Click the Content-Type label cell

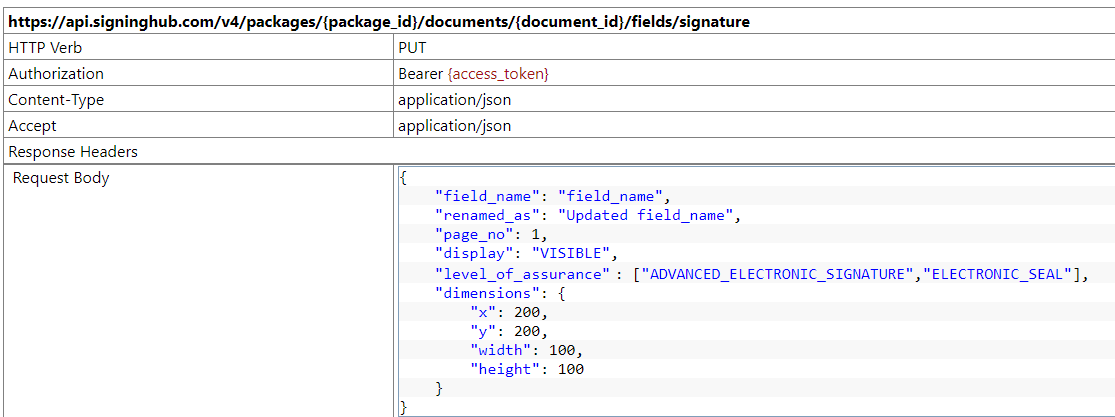coord(56,100)
